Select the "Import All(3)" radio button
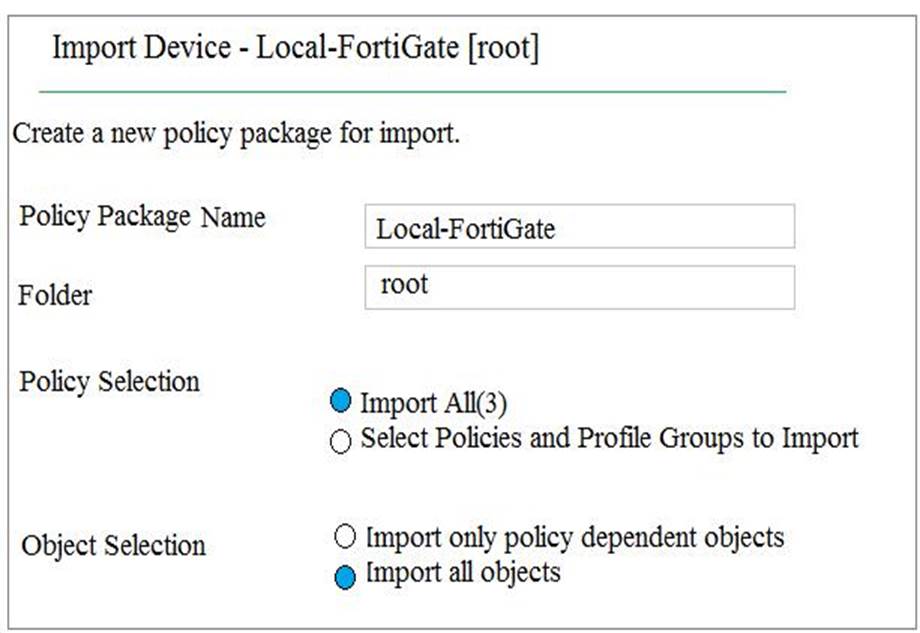The width and height of the screenshot is (920, 633). (x=341, y=402)
